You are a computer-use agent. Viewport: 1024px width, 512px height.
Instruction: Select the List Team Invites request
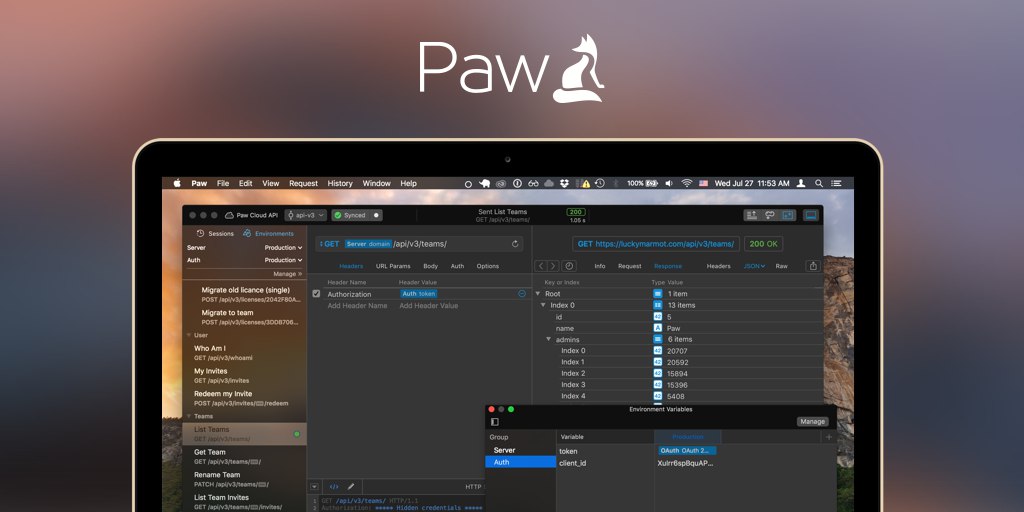246,502
